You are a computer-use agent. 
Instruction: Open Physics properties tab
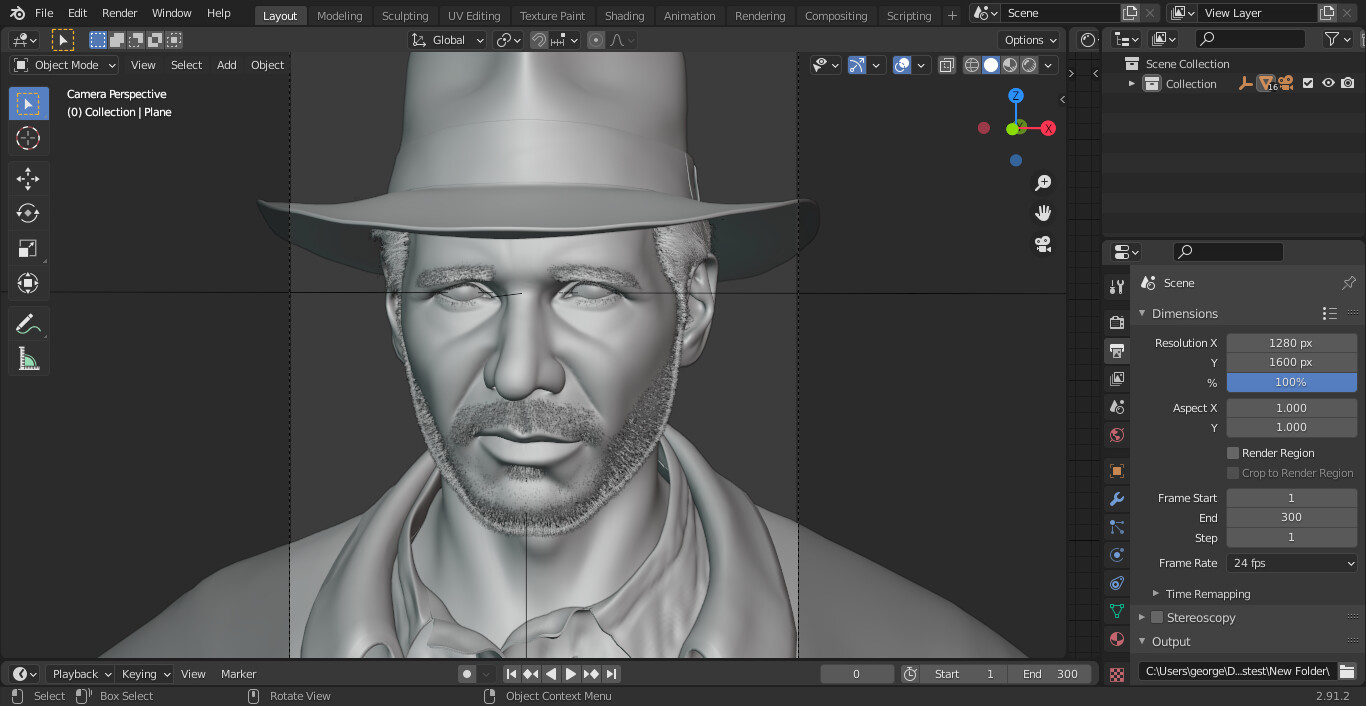[1117, 555]
